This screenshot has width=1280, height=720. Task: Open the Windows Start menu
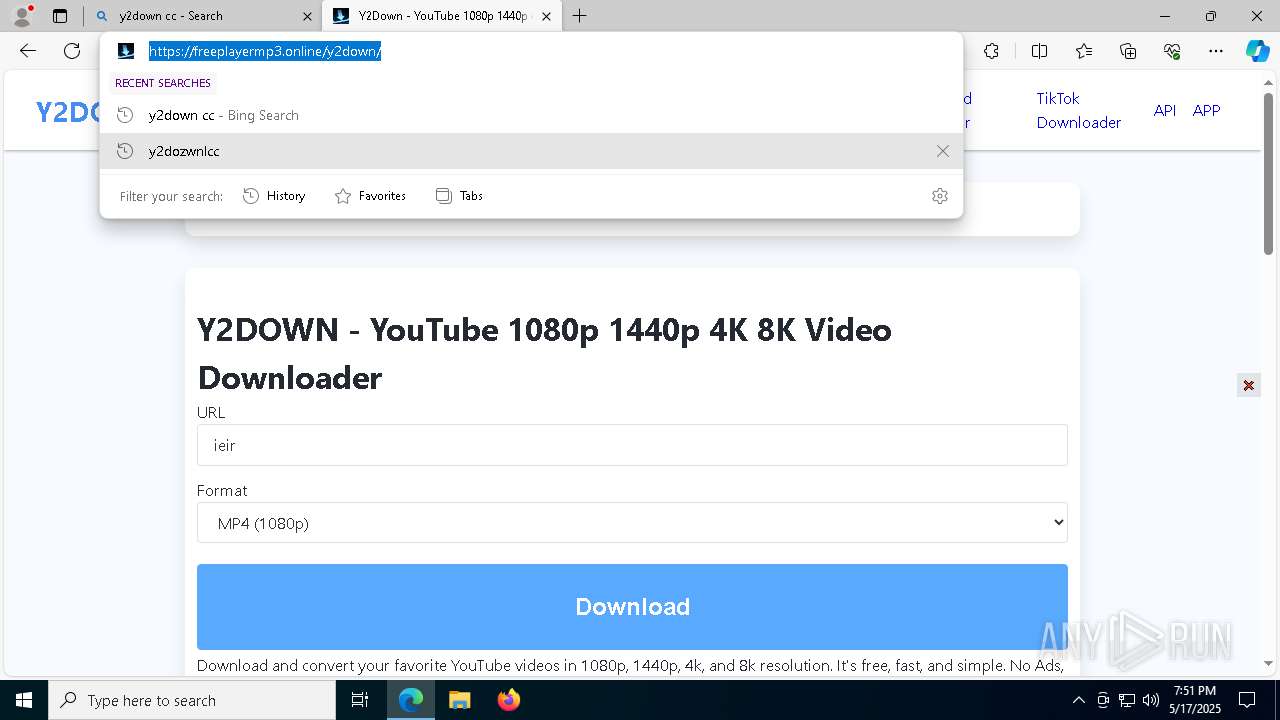(24, 700)
